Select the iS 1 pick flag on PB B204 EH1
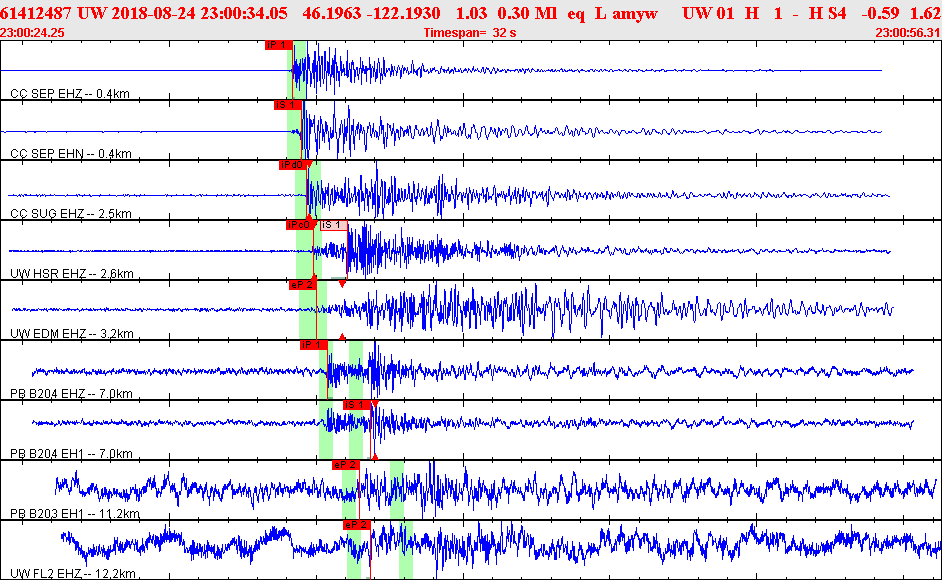Screen dimensions: 942x580 (357, 405)
